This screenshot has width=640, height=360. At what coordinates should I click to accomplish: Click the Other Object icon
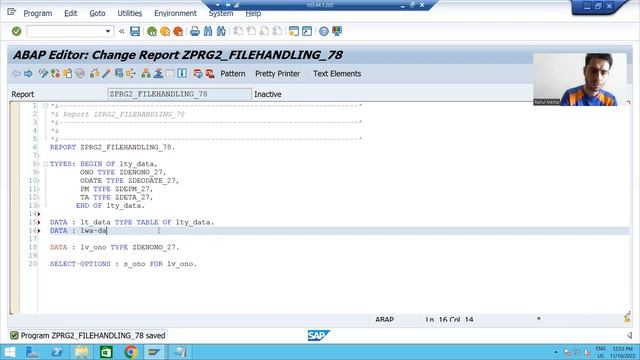click(x=68, y=73)
